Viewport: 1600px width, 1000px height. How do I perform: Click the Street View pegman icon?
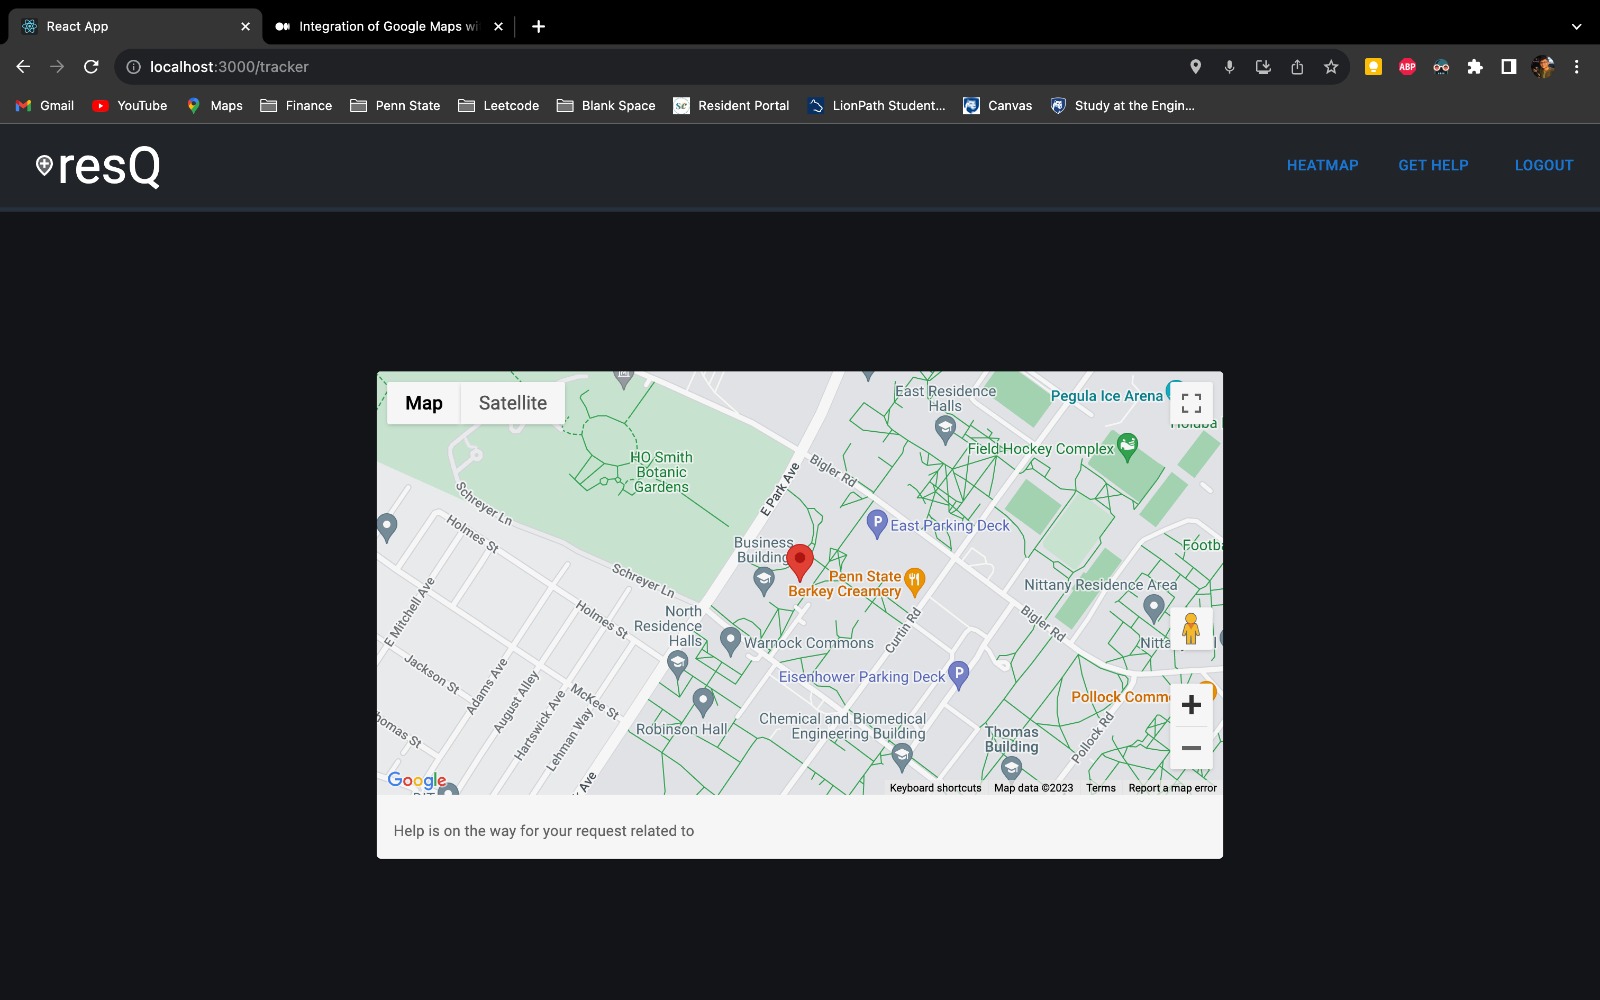(x=1191, y=629)
